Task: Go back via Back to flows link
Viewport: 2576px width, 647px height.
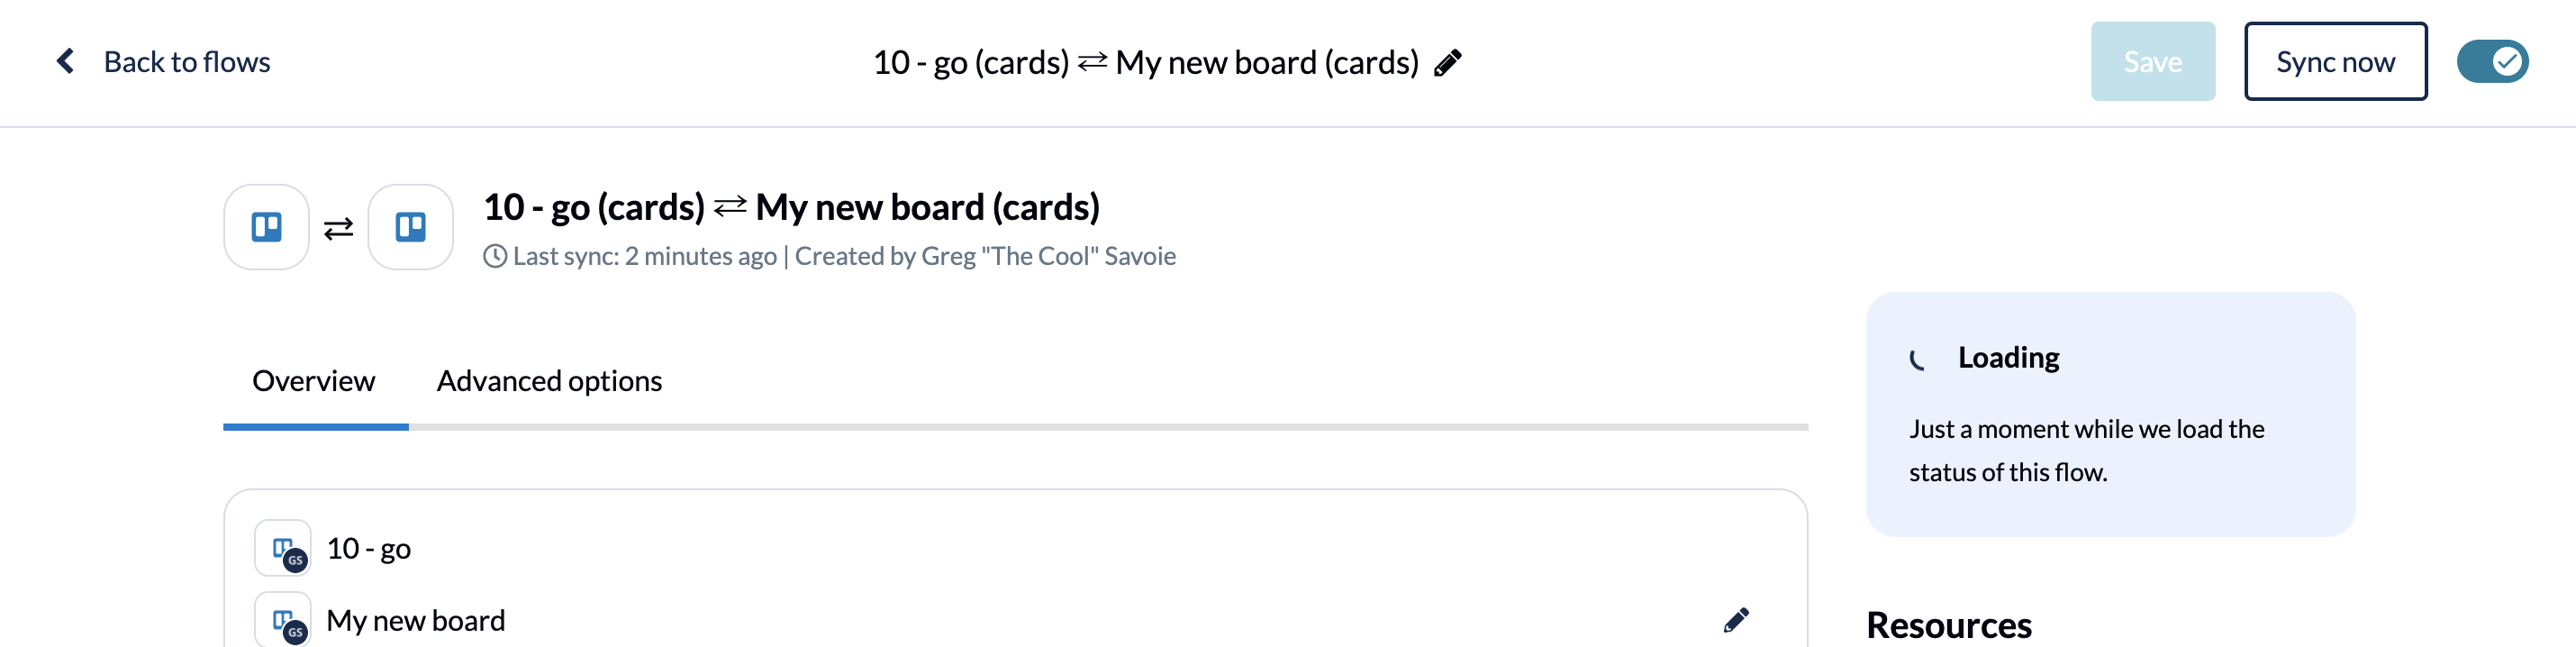Action: coord(187,61)
